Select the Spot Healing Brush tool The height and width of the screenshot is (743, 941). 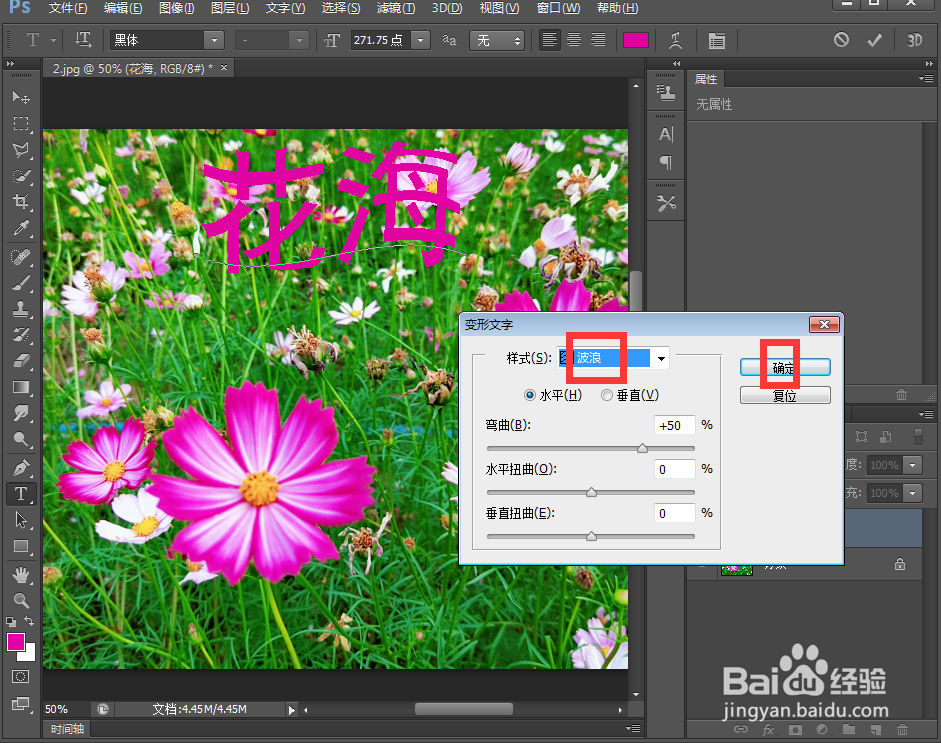pos(21,257)
